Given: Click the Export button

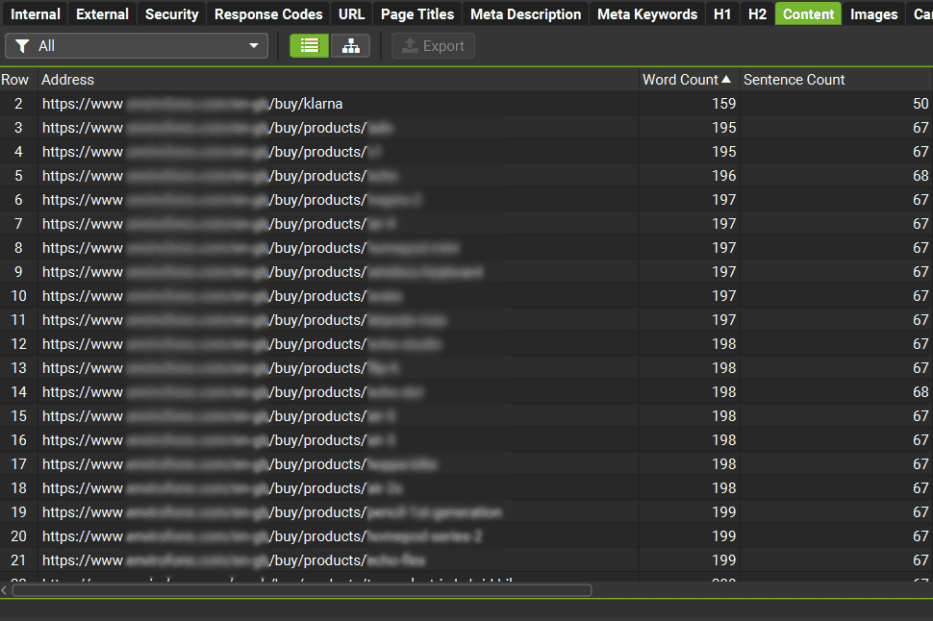Looking at the screenshot, I should (432, 45).
